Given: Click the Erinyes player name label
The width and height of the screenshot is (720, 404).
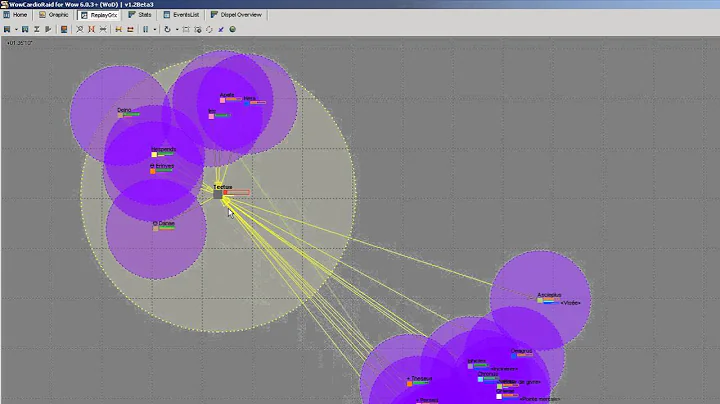Looking at the screenshot, I should 164,166.
